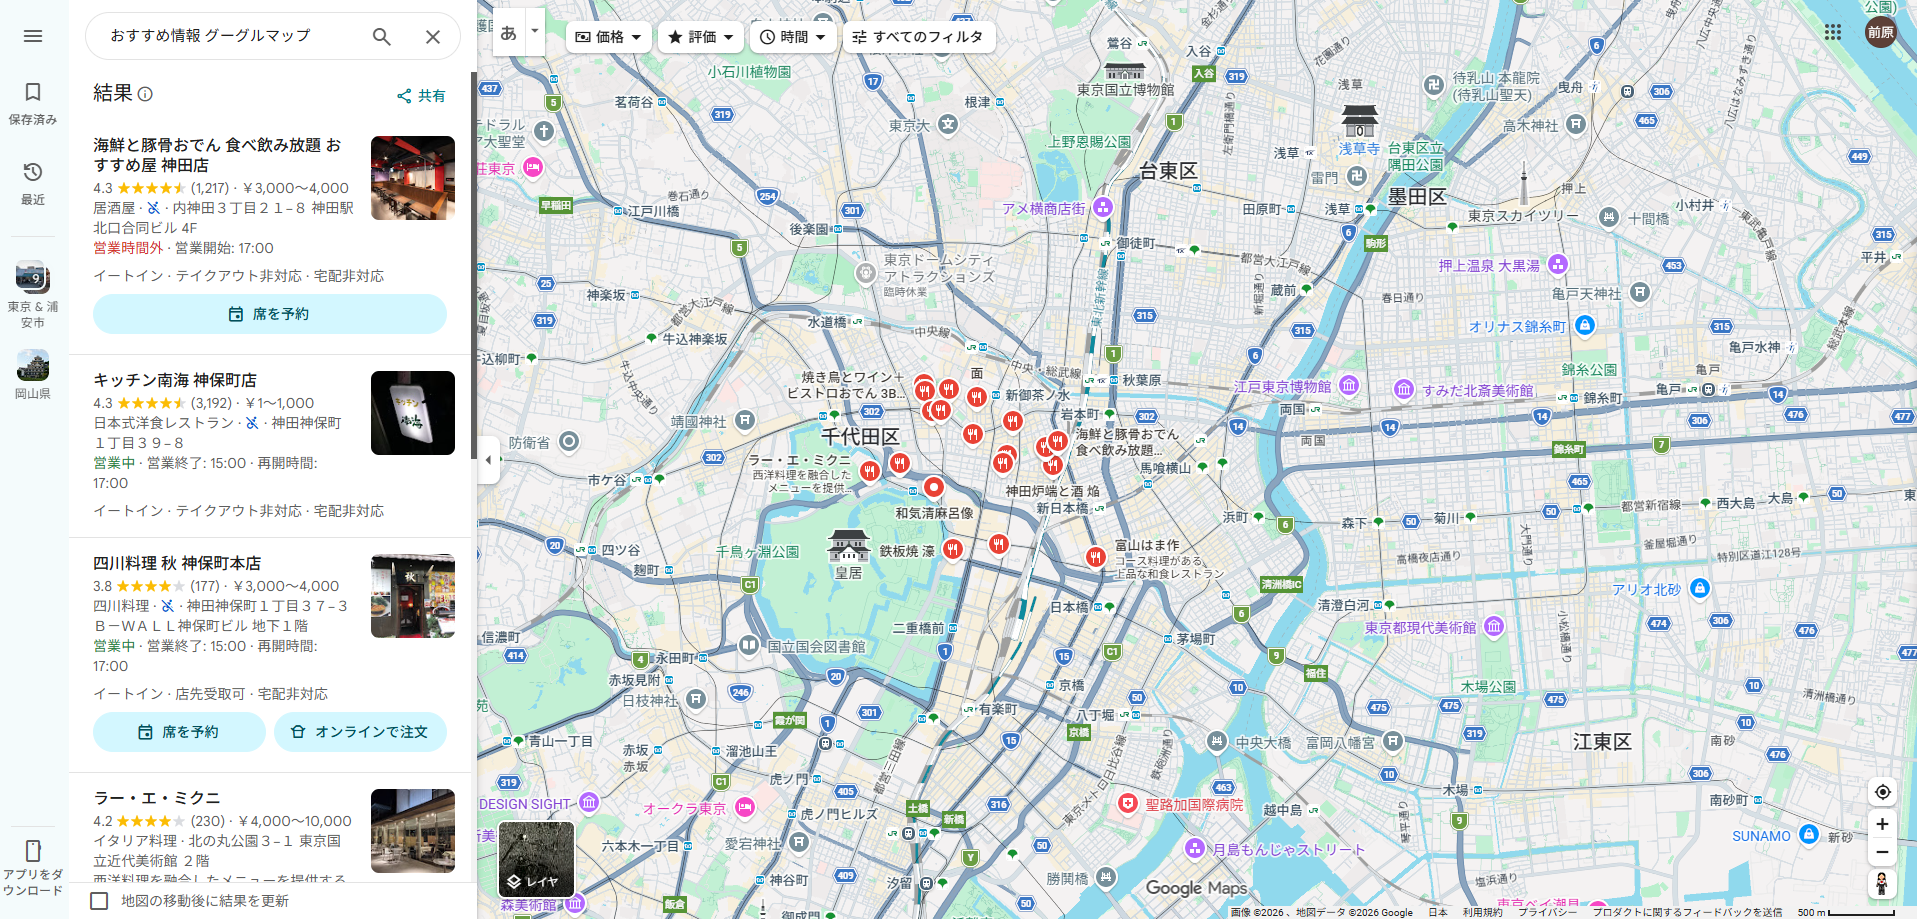View 四川料理 秋 photo thumbnail
Screen dimensions: 1917x919
(413, 596)
